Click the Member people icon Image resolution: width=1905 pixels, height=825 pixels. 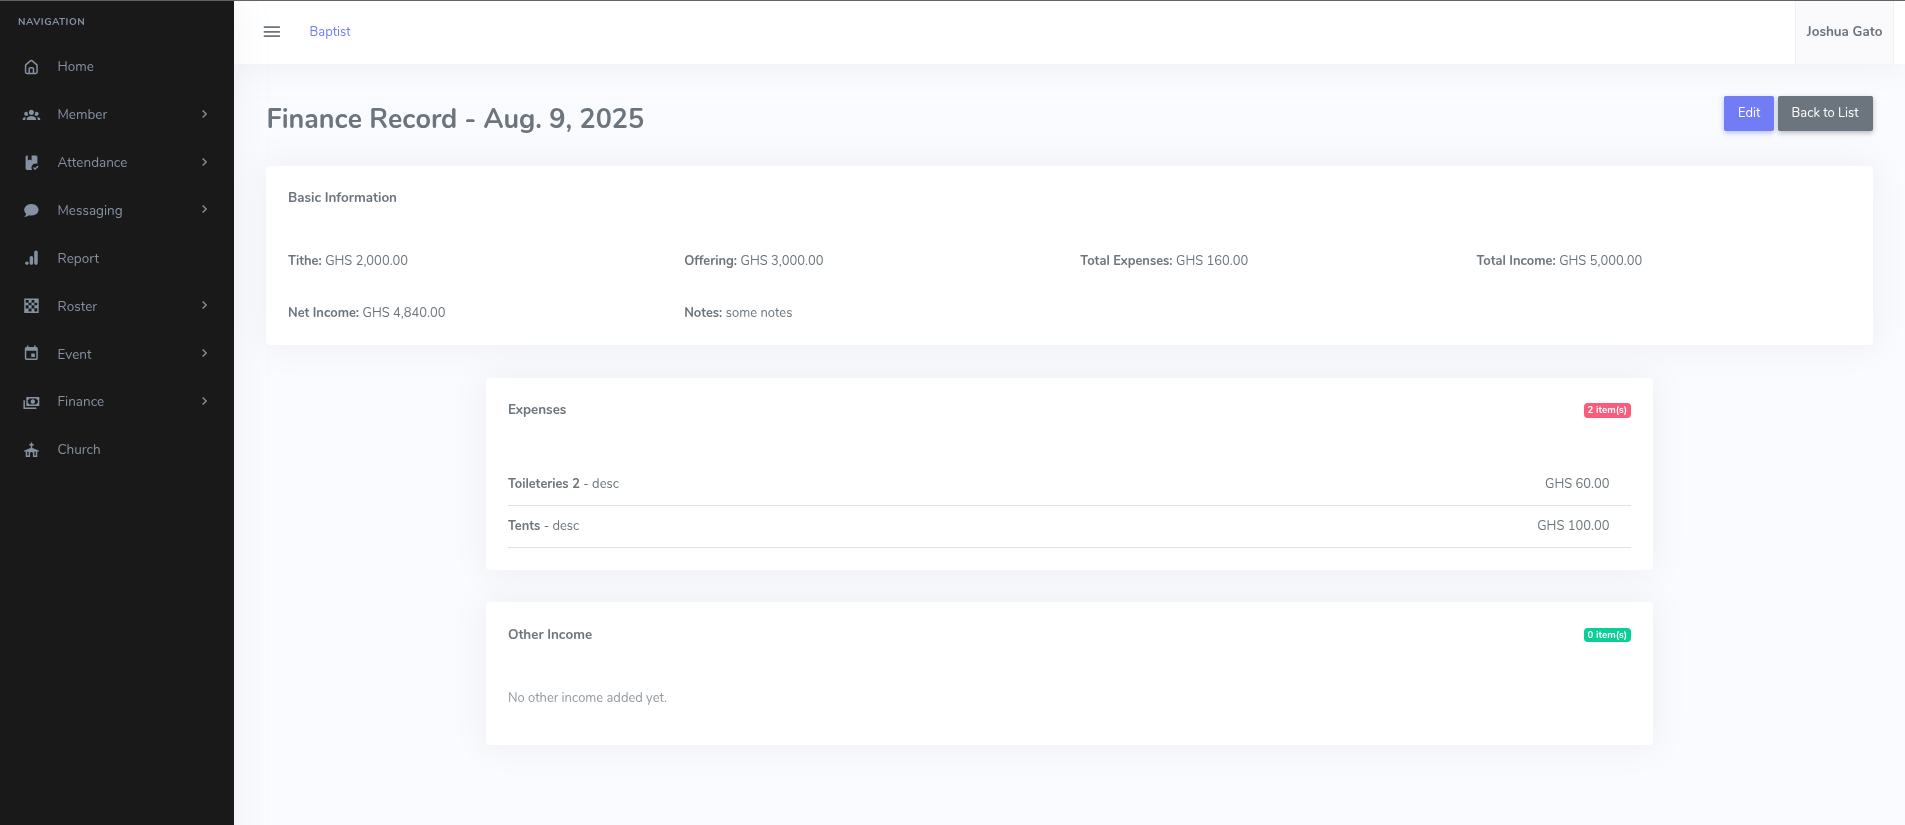[31, 115]
